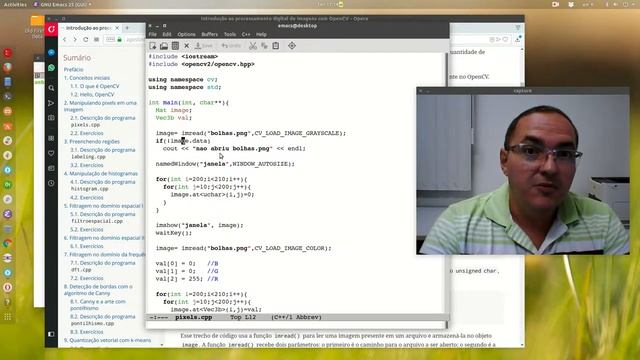Open '1.1. O que é OpenCV' link
Image resolution: width=640 pixels, height=360 pixels.
pos(95,86)
